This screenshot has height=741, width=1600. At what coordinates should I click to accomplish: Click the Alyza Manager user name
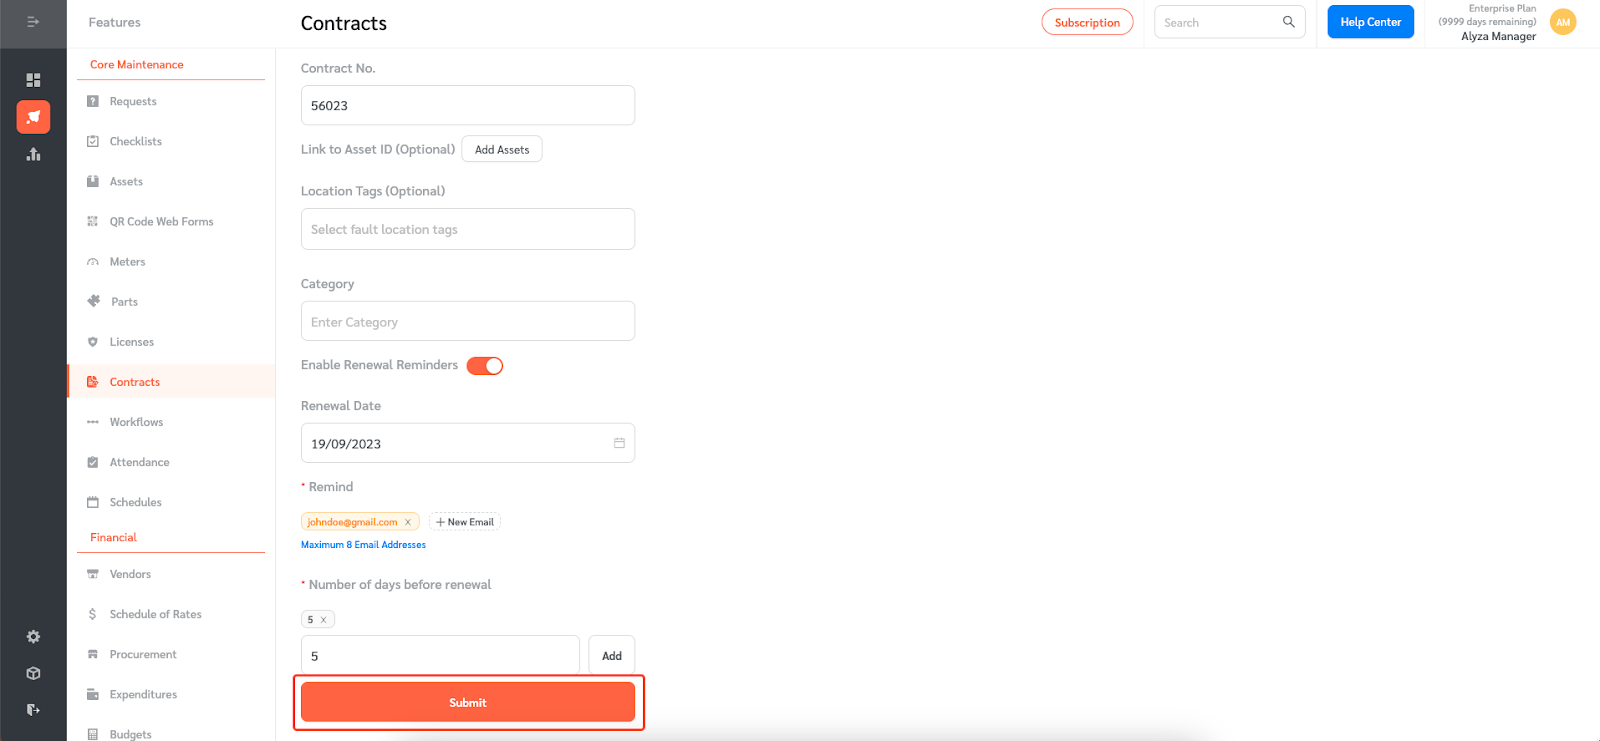pyautogui.click(x=1498, y=36)
